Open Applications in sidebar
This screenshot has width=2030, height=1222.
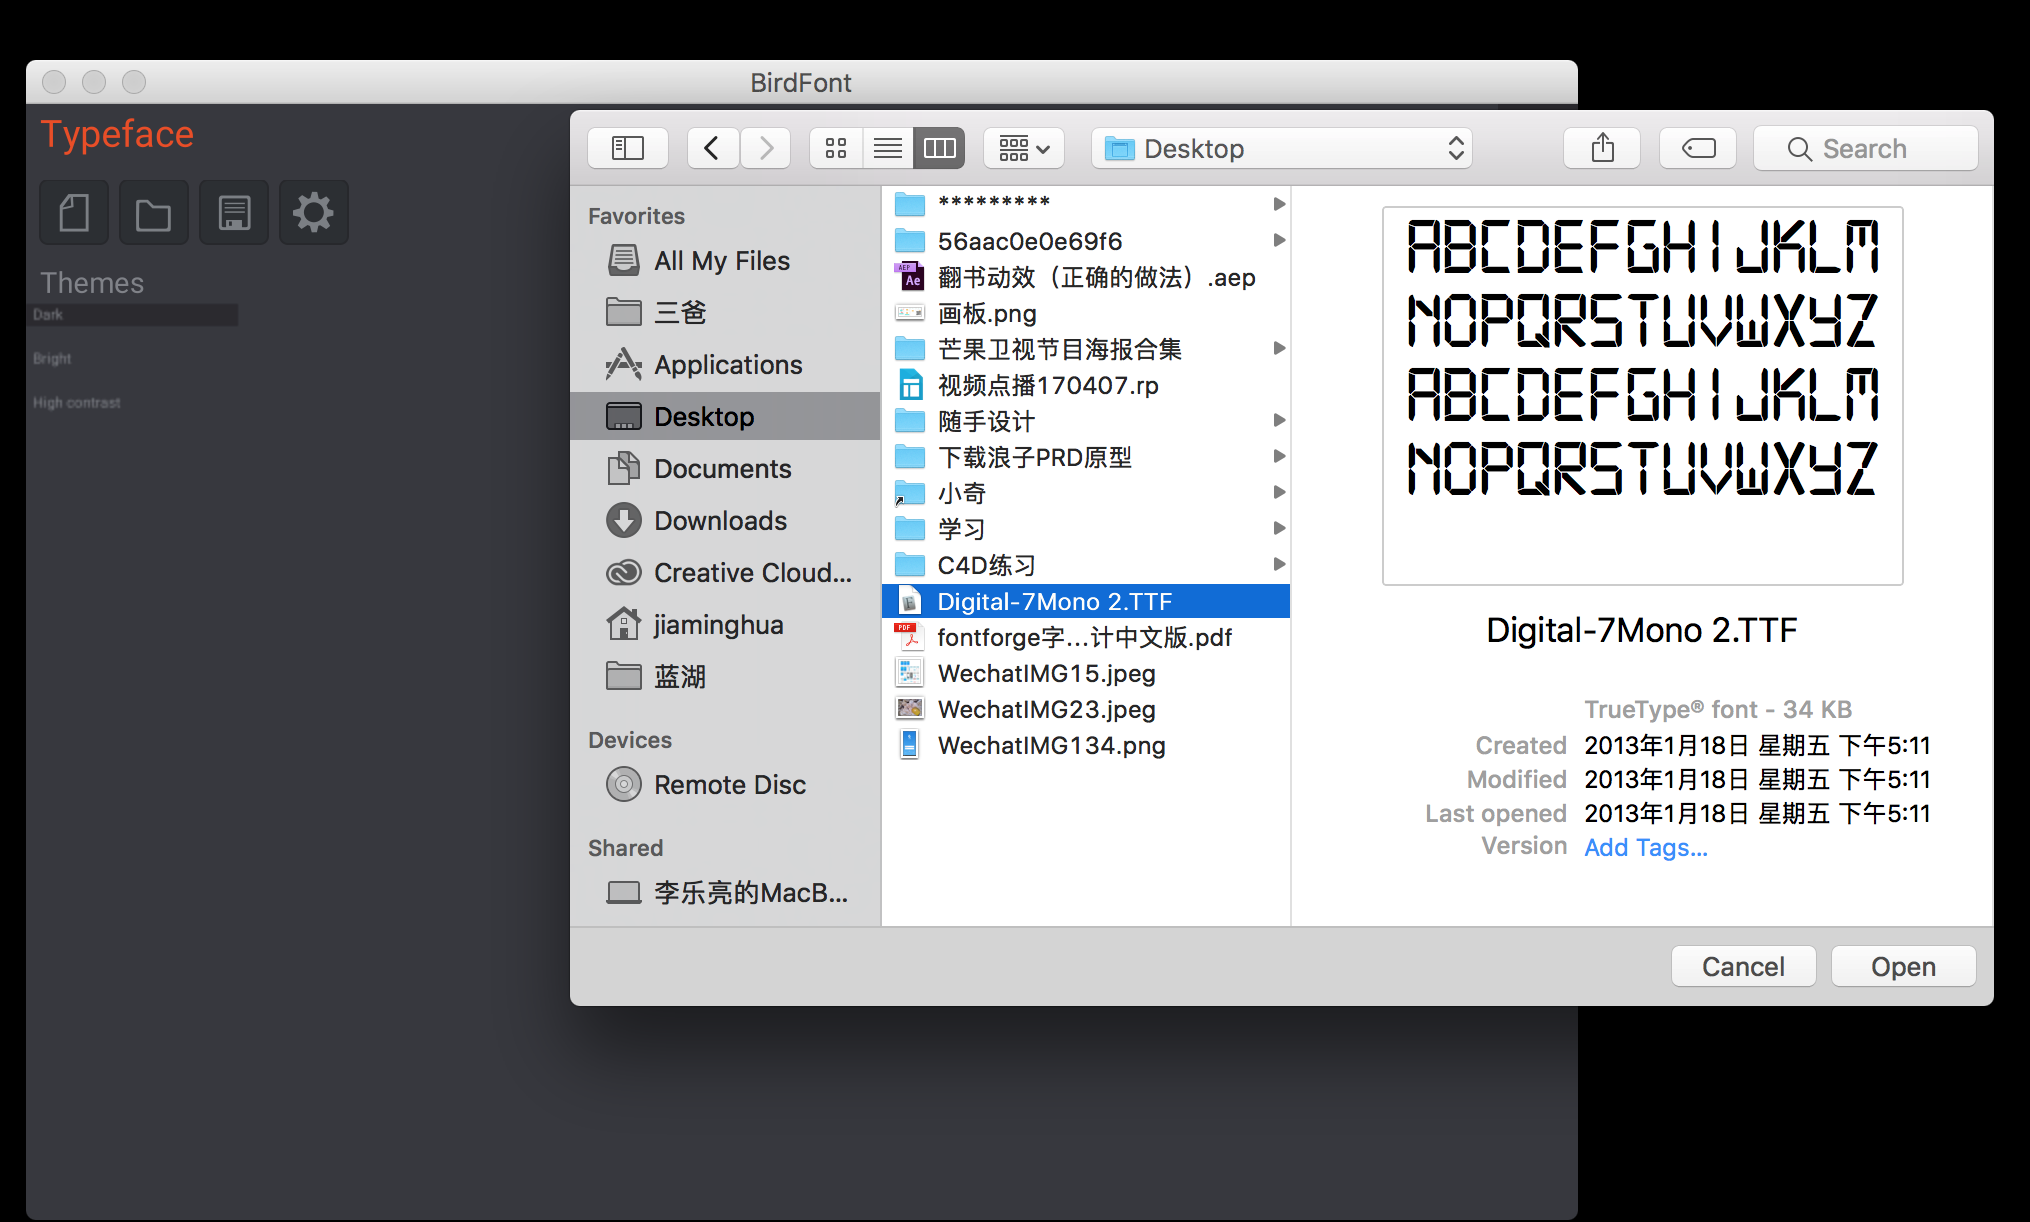click(x=725, y=365)
